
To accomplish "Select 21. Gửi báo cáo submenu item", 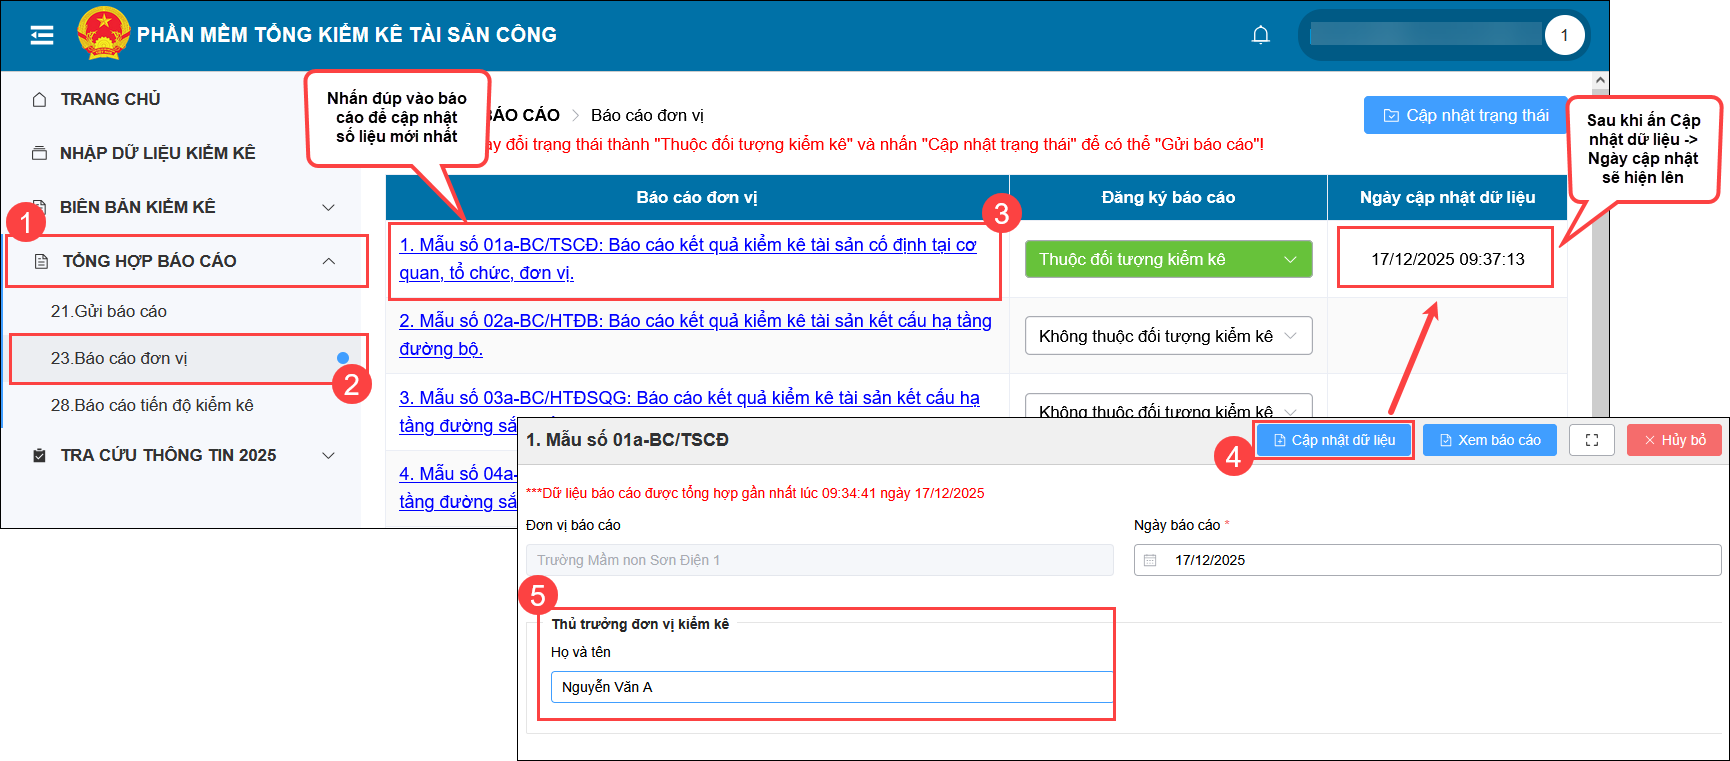I will coord(109,311).
